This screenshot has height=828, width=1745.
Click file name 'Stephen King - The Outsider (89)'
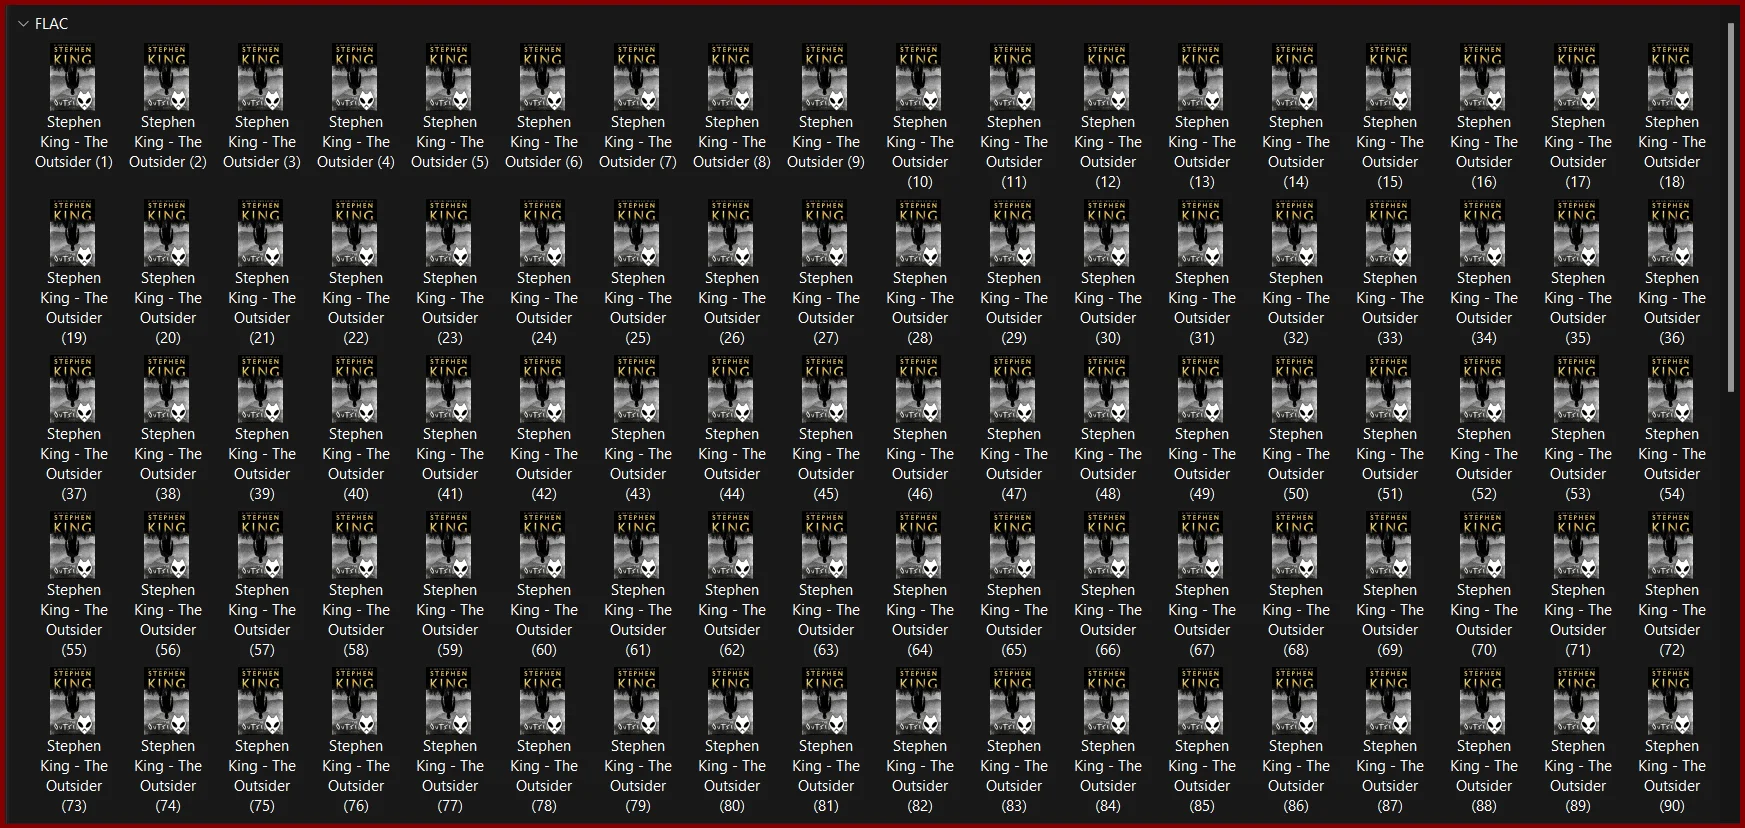point(1578,776)
